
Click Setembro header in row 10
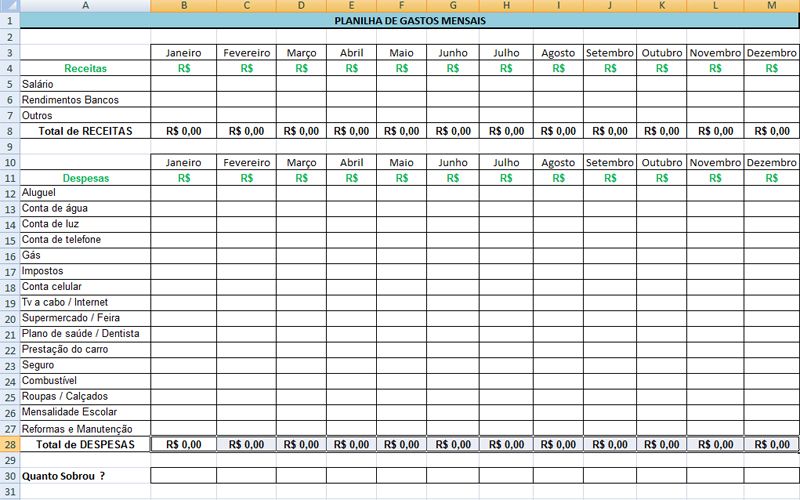[610, 163]
